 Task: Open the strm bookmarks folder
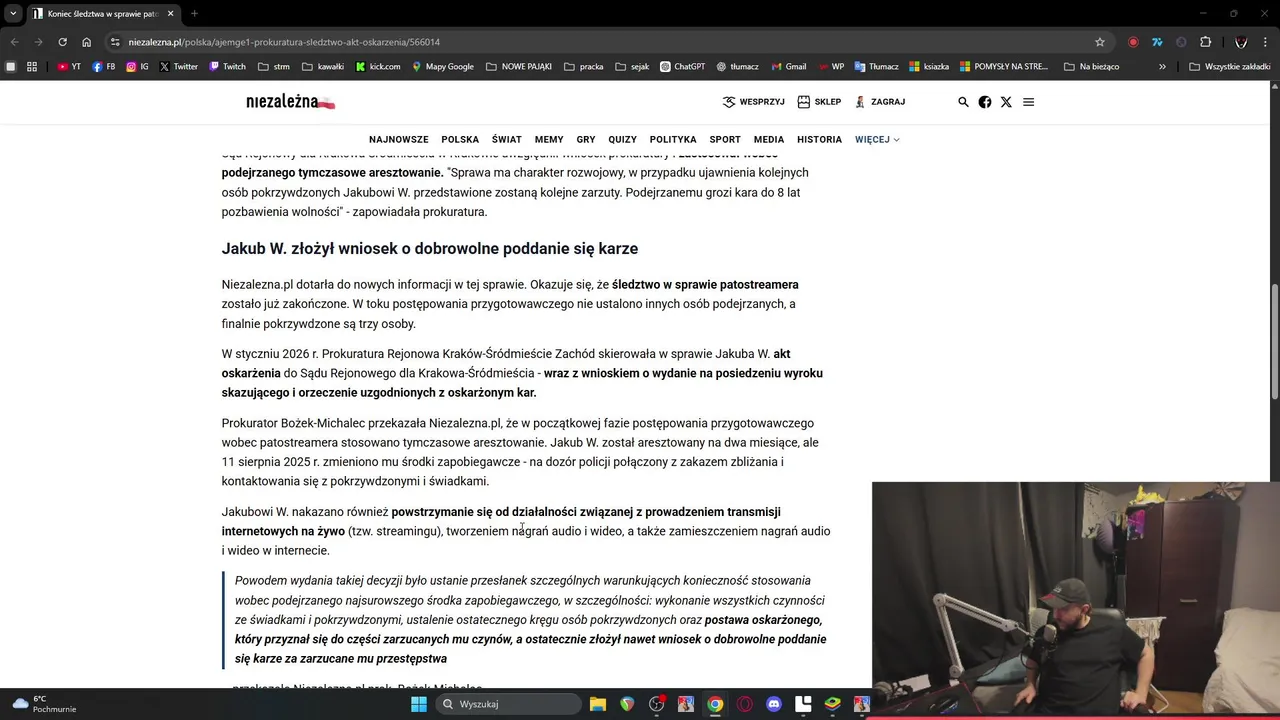[x=273, y=67]
